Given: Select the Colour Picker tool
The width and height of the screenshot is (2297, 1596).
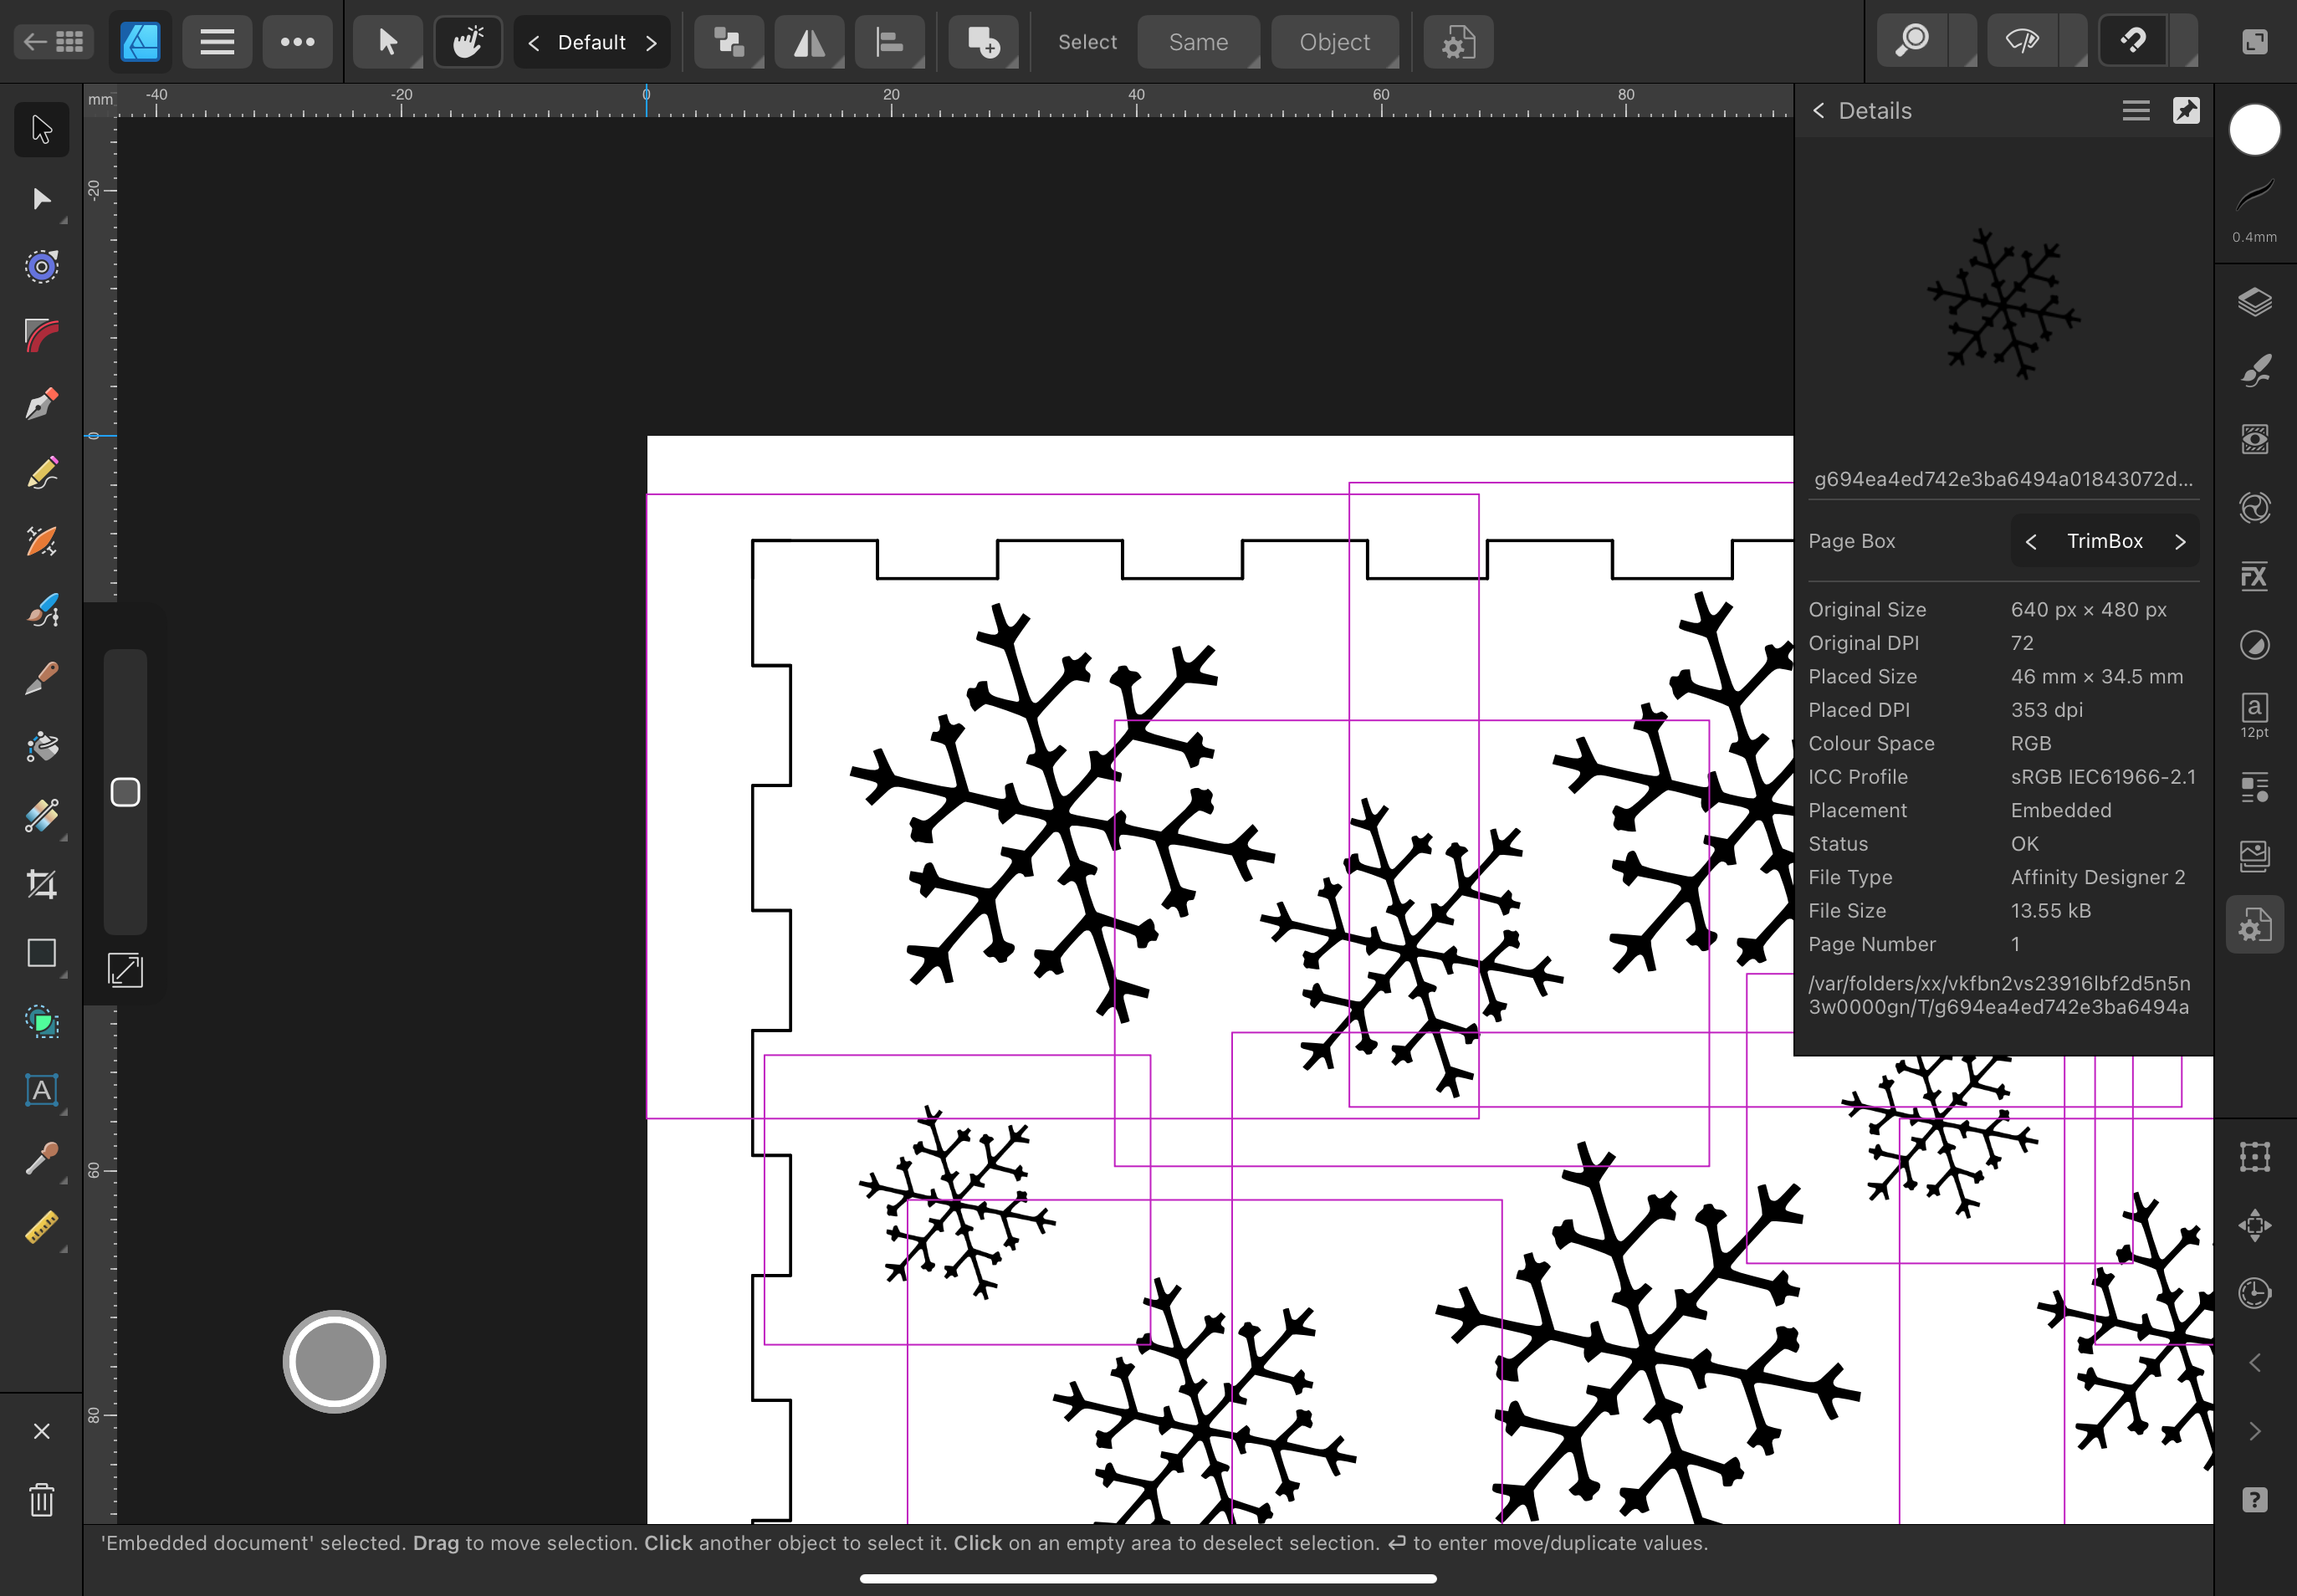Looking at the screenshot, I should [41, 1159].
